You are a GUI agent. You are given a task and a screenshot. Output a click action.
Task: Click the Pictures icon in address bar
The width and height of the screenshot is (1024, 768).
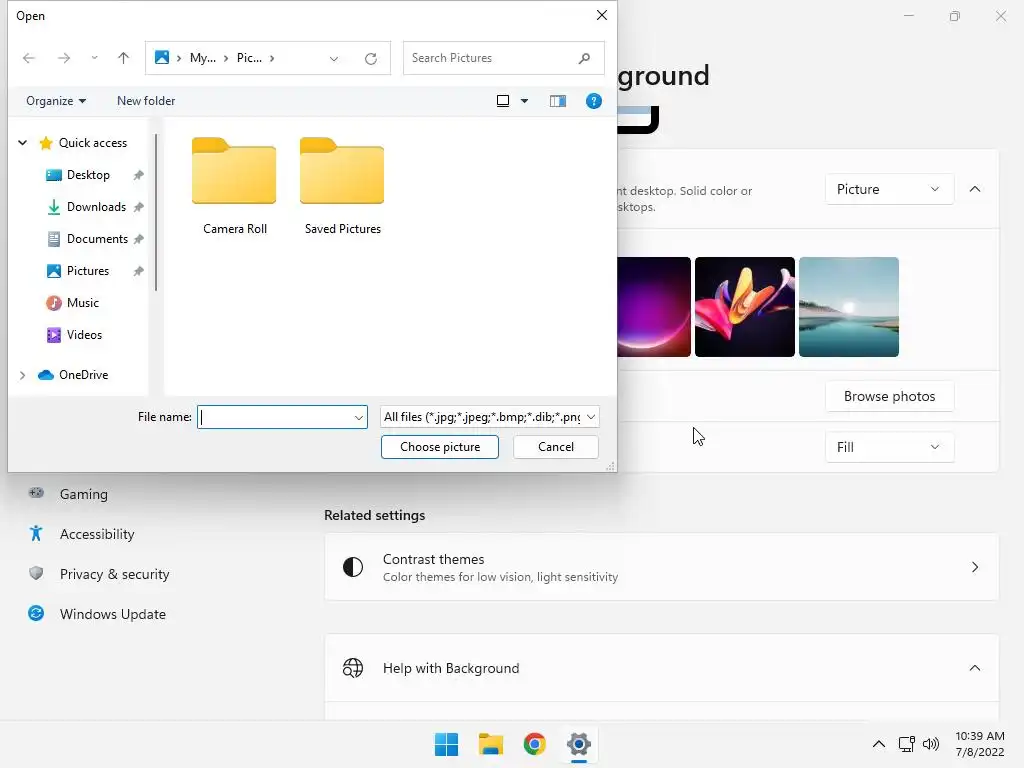pos(161,57)
